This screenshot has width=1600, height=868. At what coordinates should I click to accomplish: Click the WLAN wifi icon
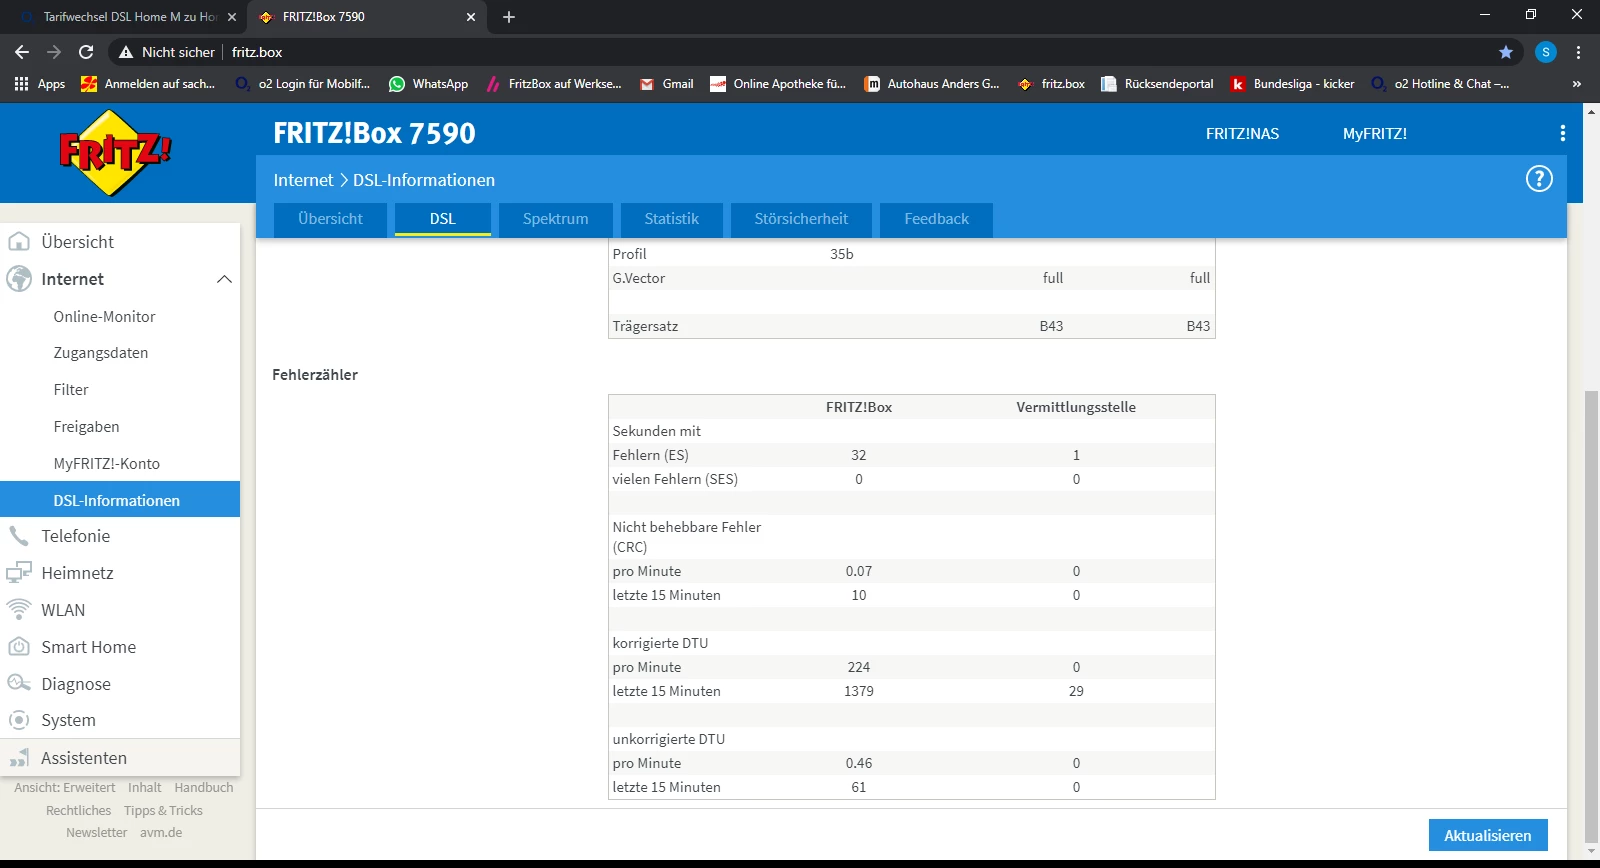coord(19,610)
